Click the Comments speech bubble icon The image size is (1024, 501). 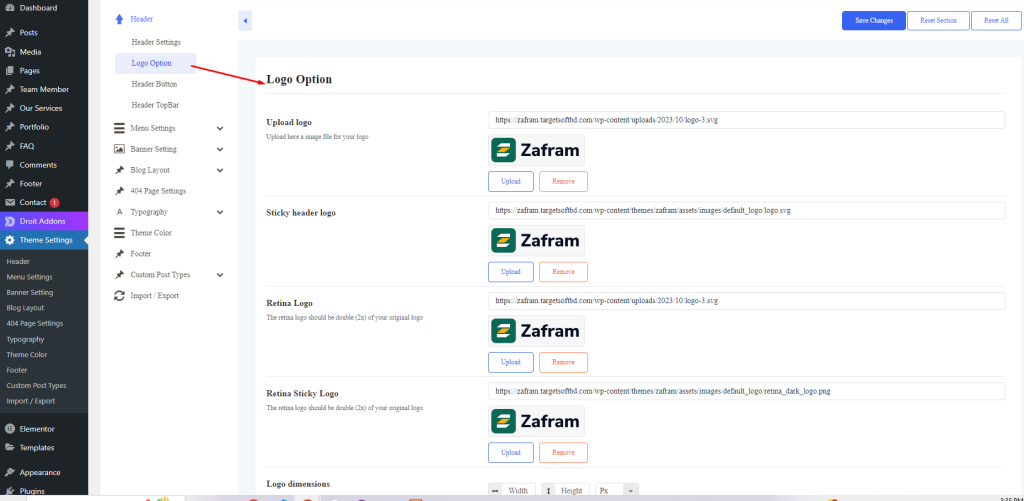coord(9,165)
